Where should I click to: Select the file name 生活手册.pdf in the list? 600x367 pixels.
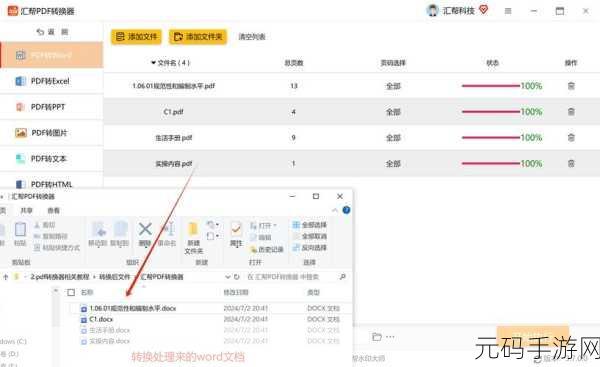pyautogui.click(x=173, y=138)
